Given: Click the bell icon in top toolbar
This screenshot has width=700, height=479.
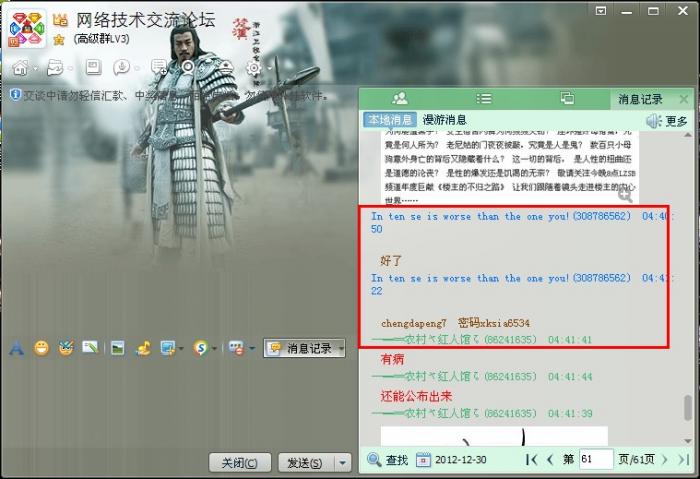Looking at the screenshot, I should [225, 67].
